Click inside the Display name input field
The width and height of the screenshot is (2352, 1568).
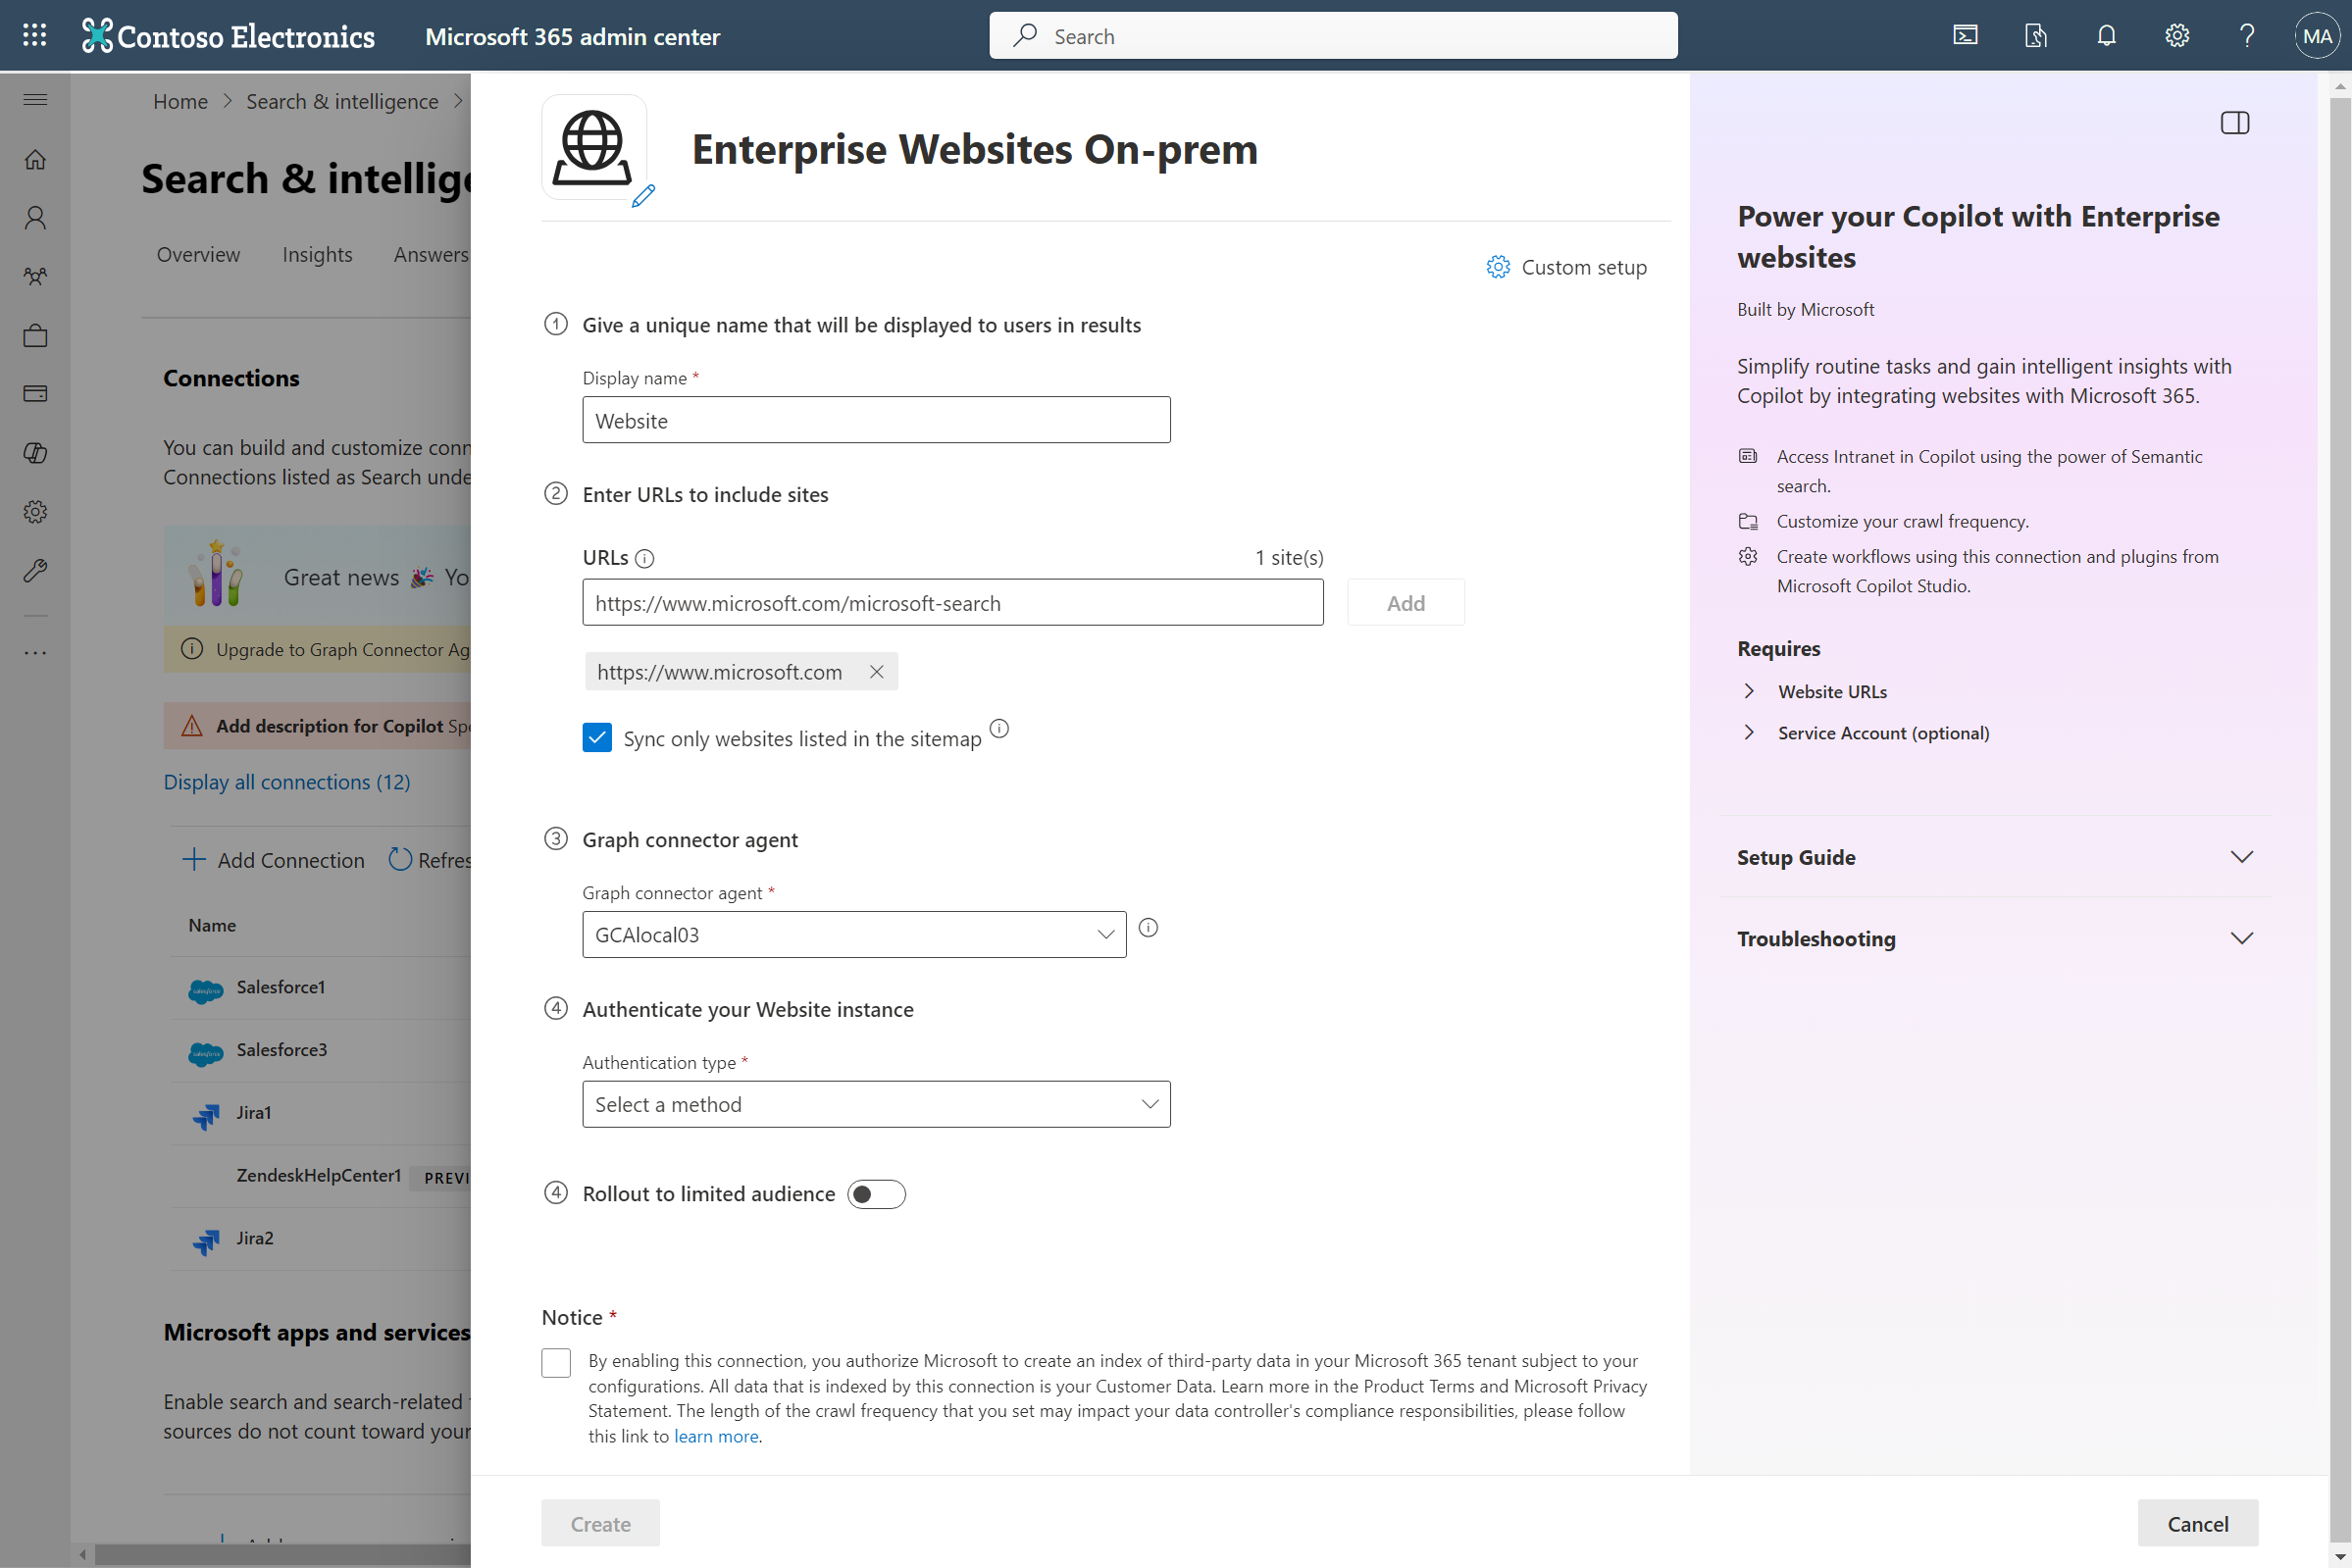coord(875,419)
